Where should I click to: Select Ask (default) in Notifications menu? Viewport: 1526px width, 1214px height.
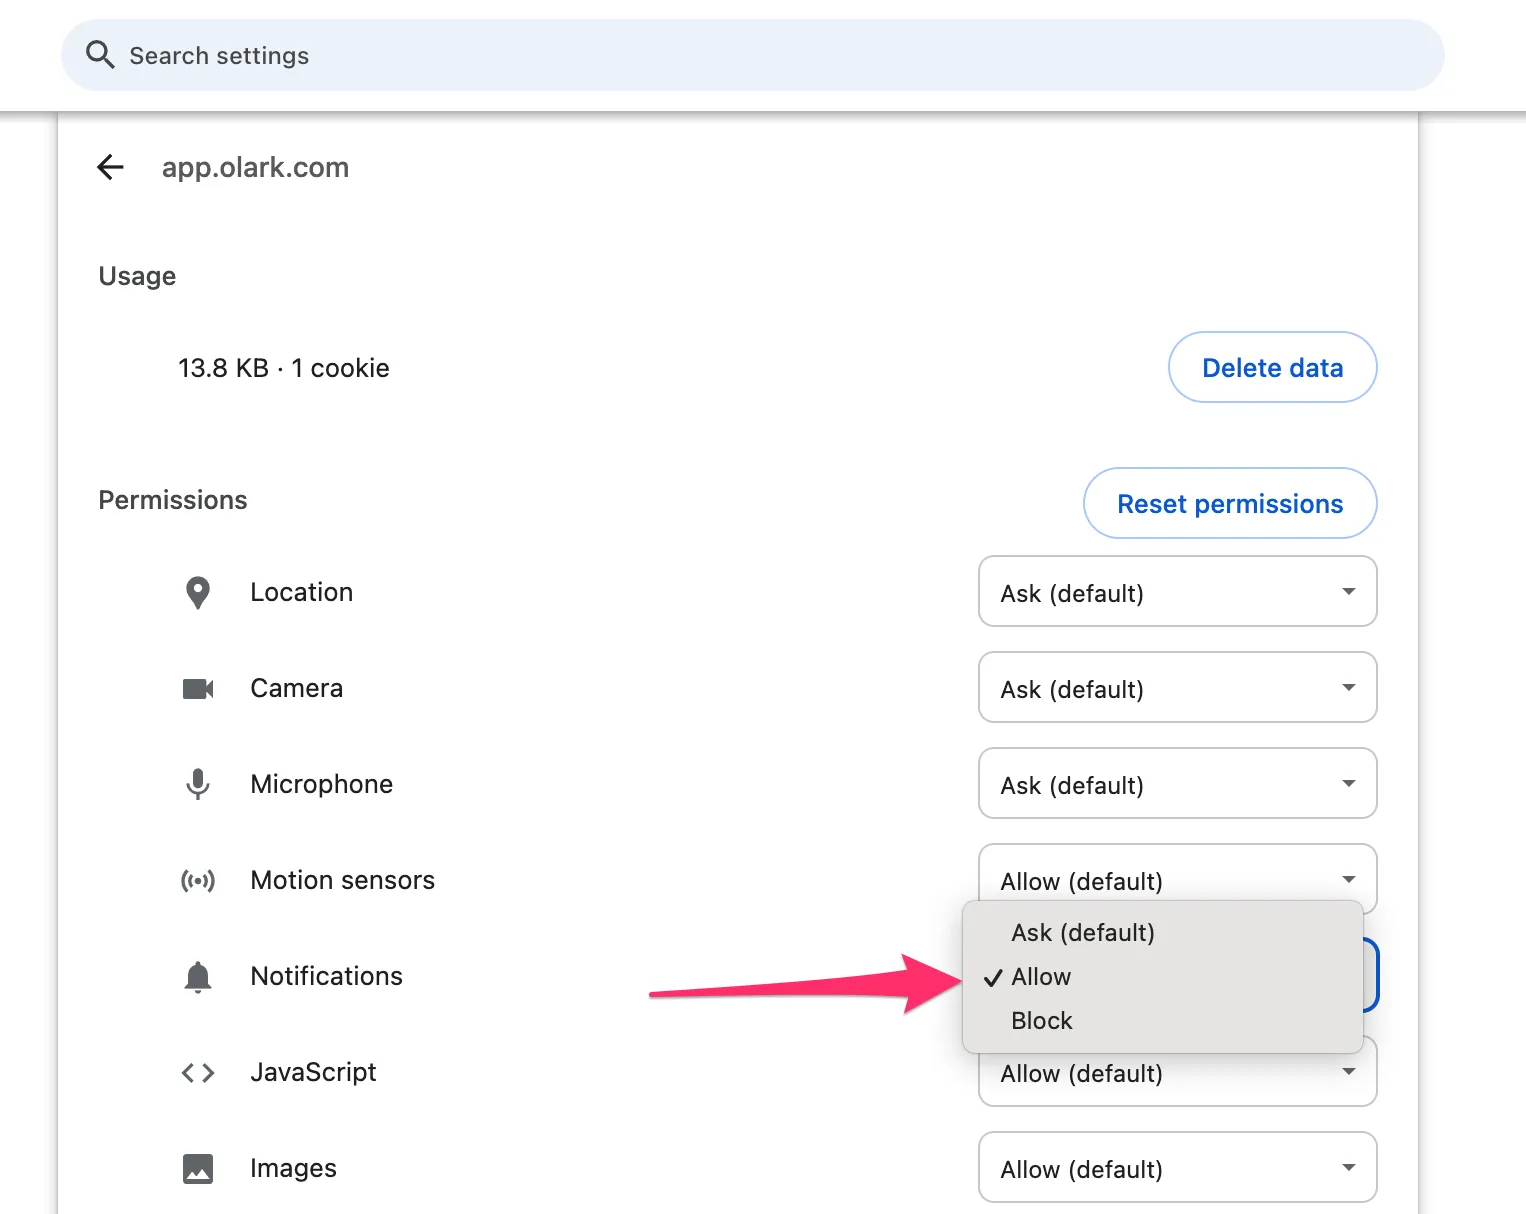(1083, 932)
